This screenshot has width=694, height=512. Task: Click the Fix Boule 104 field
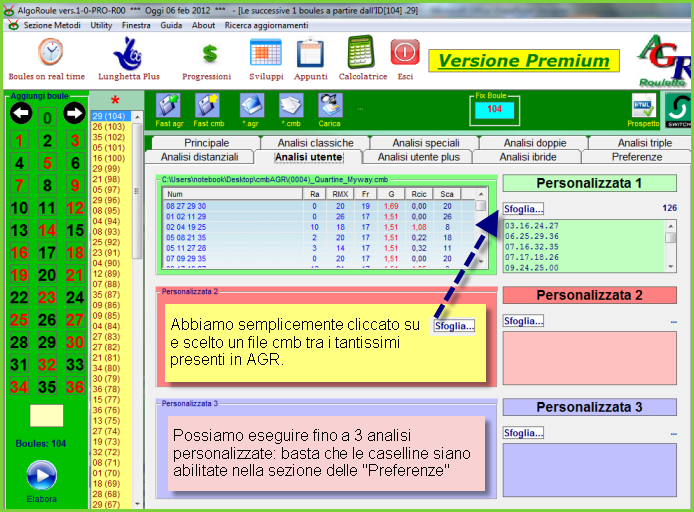494,110
